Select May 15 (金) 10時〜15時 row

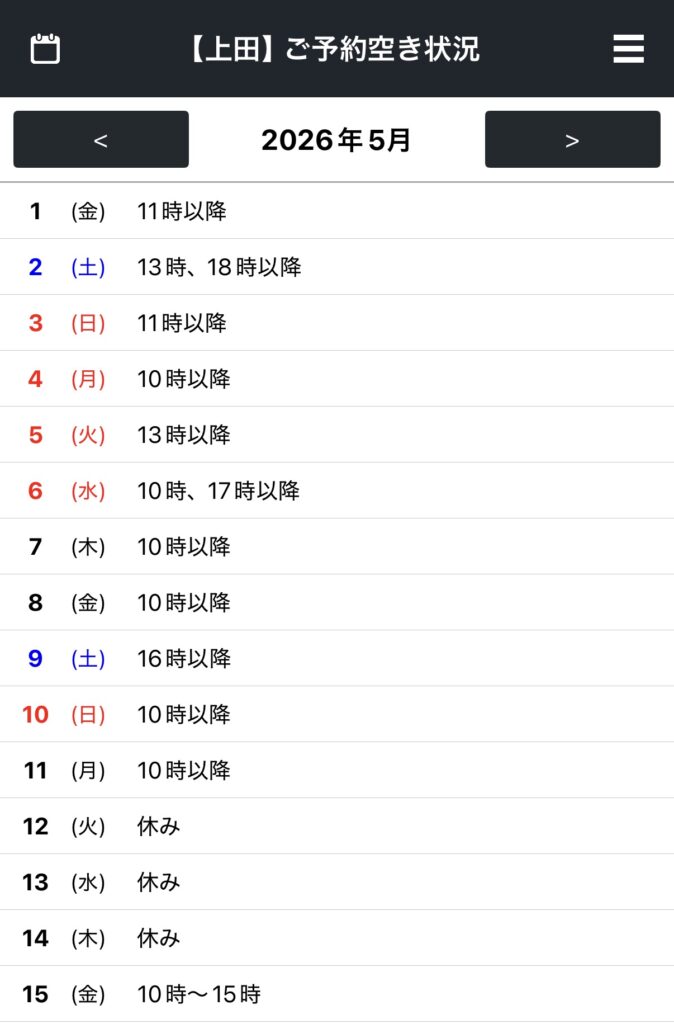pyautogui.click(x=337, y=995)
